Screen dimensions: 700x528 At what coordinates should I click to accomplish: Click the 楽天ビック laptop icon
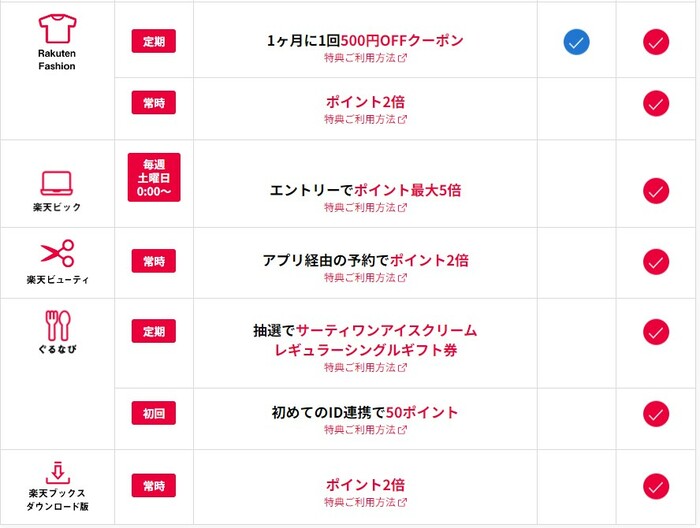coord(57,183)
